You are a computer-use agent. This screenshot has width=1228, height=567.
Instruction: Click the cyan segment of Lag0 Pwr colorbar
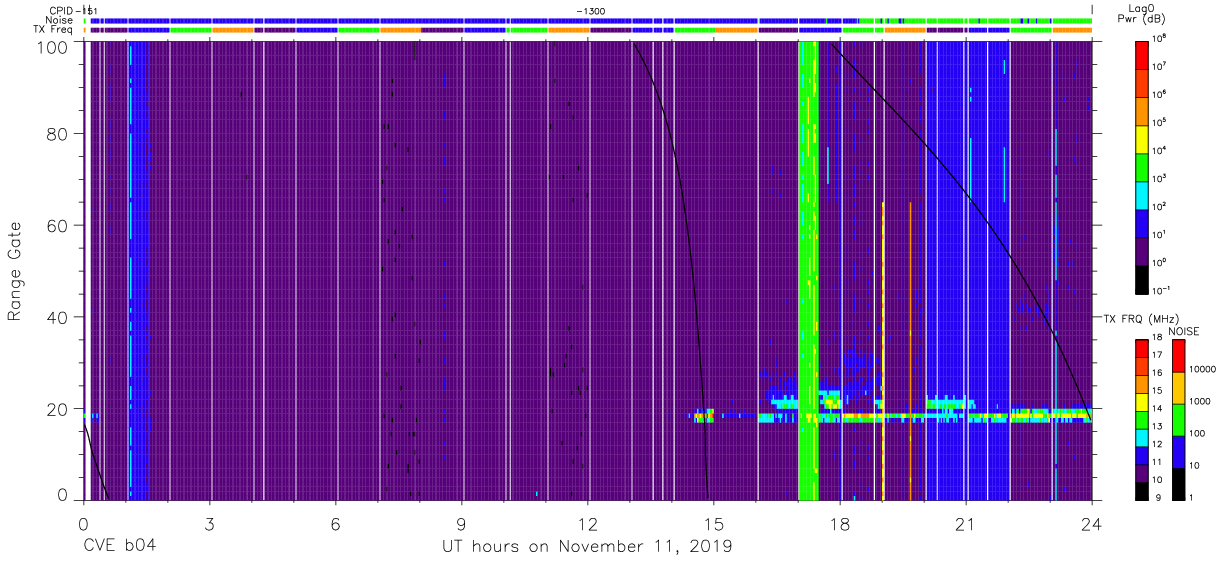click(x=1143, y=195)
